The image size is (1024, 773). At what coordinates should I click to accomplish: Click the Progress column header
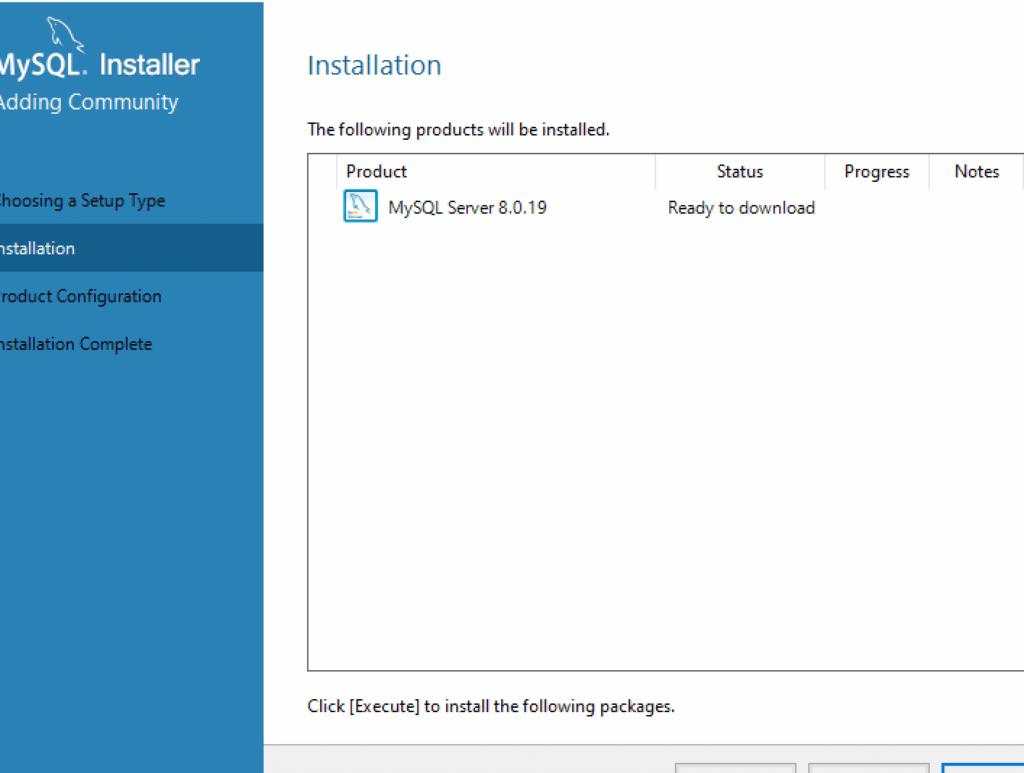pyautogui.click(x=876, y=172)
